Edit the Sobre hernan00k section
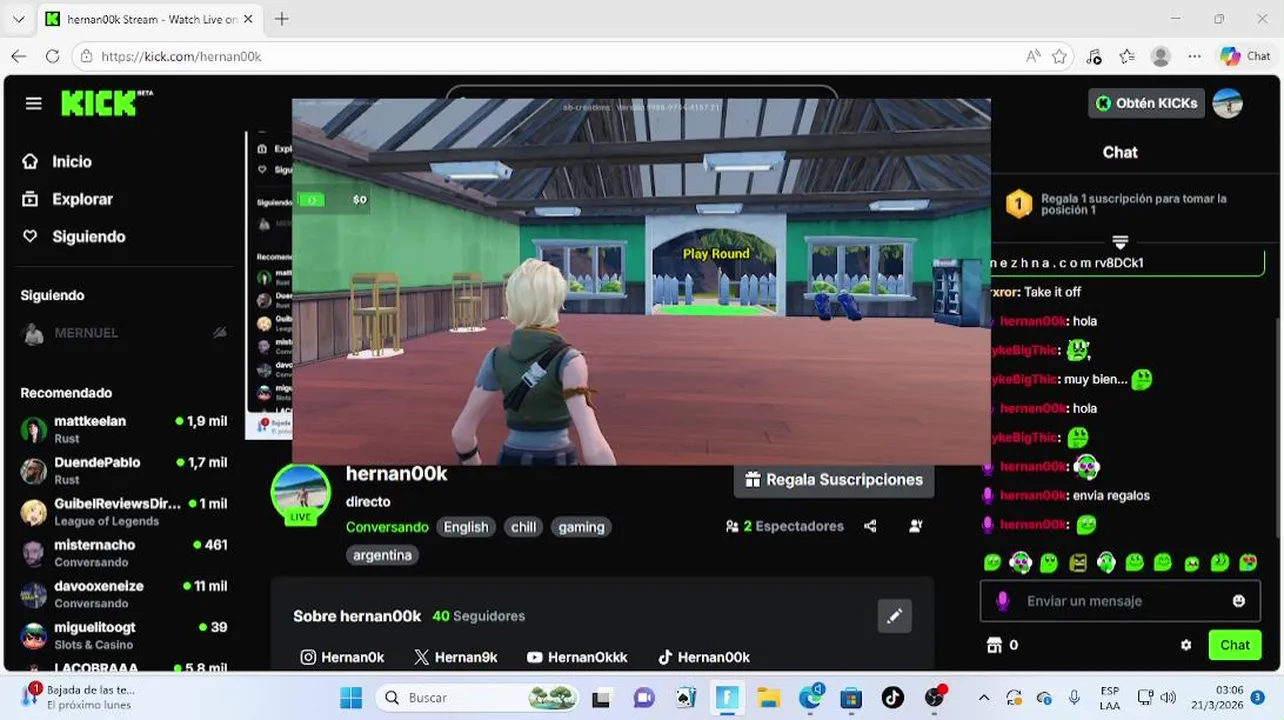 [894, 616]
